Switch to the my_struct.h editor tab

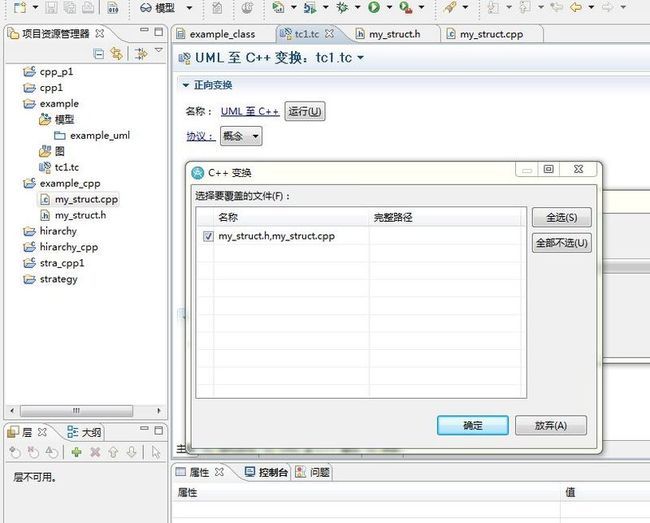394,34
